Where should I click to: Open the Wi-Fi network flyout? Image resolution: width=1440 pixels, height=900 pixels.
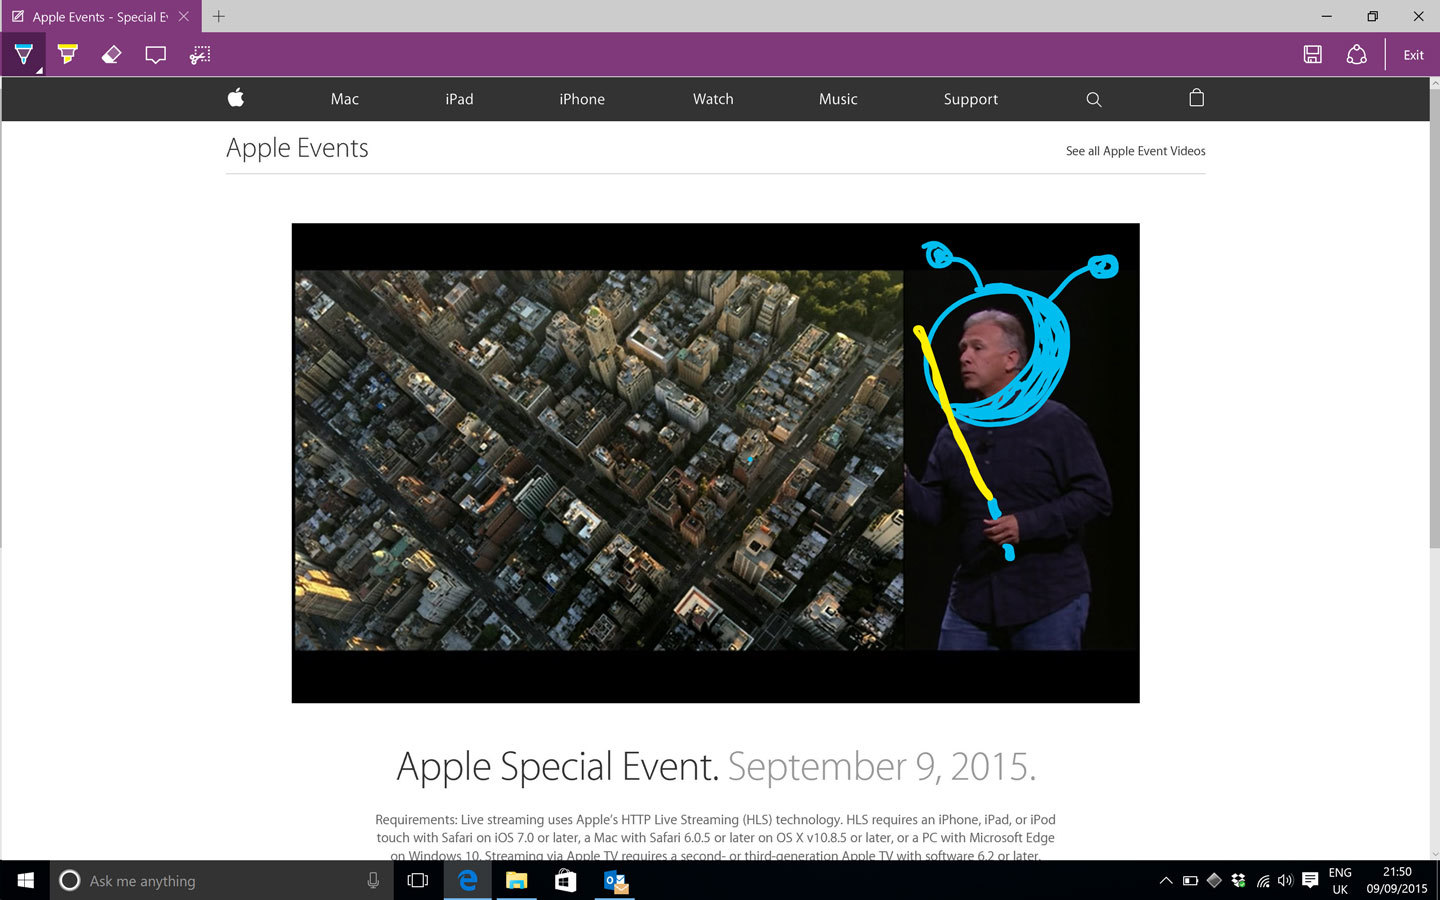(x=1263, y=881)
